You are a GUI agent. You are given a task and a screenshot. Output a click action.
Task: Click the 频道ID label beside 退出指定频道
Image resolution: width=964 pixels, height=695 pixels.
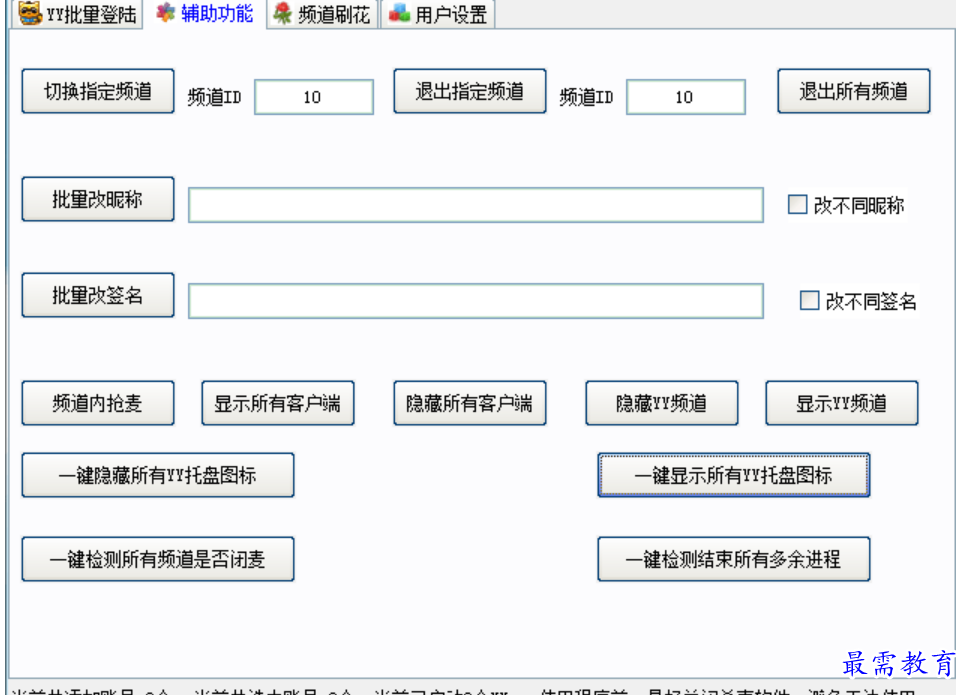(x=586, y=97)
